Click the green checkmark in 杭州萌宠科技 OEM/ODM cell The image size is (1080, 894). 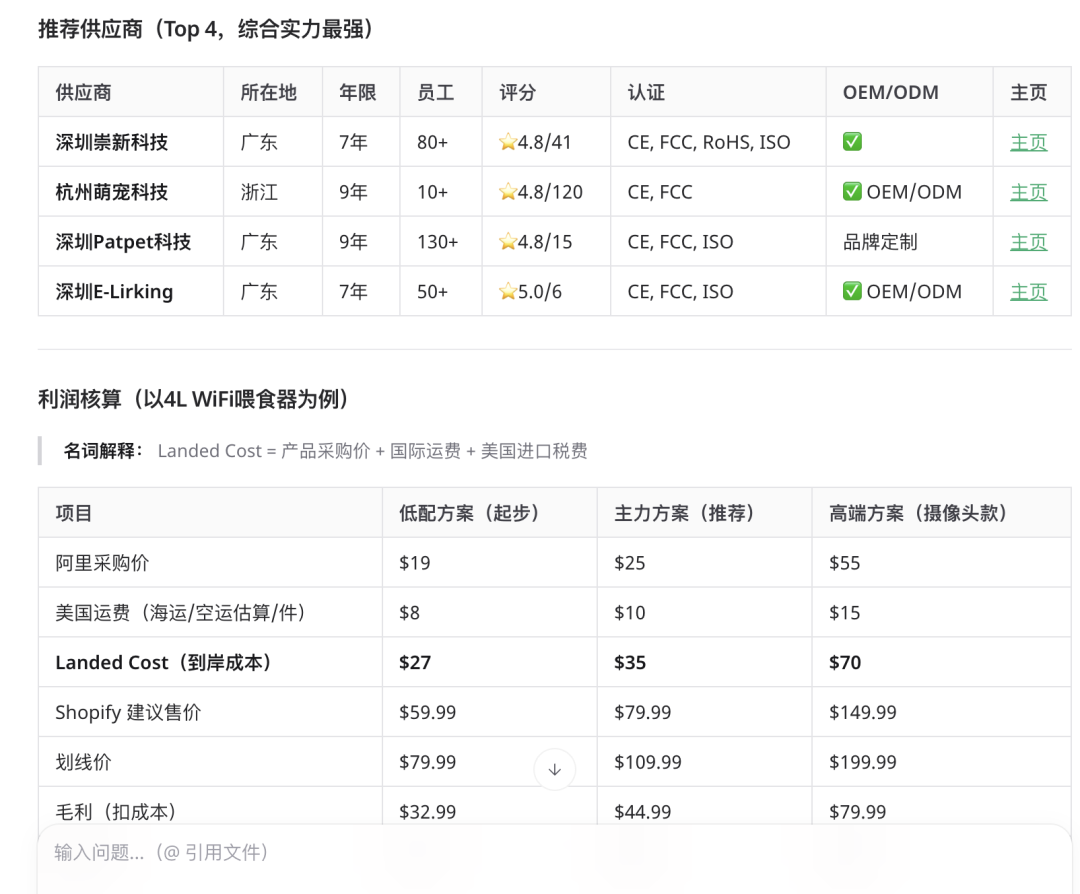pyautogui.click(x=852, y=192)
